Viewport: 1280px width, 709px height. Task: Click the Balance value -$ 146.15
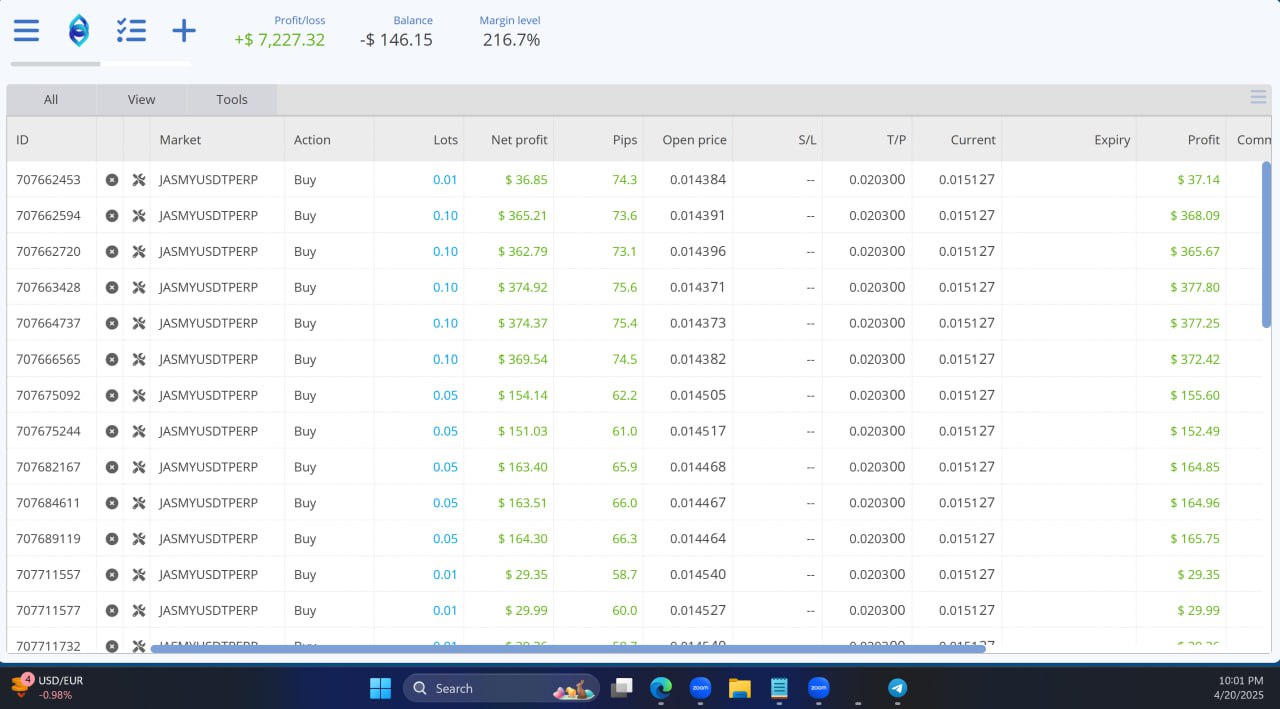(x=396, y=40)
